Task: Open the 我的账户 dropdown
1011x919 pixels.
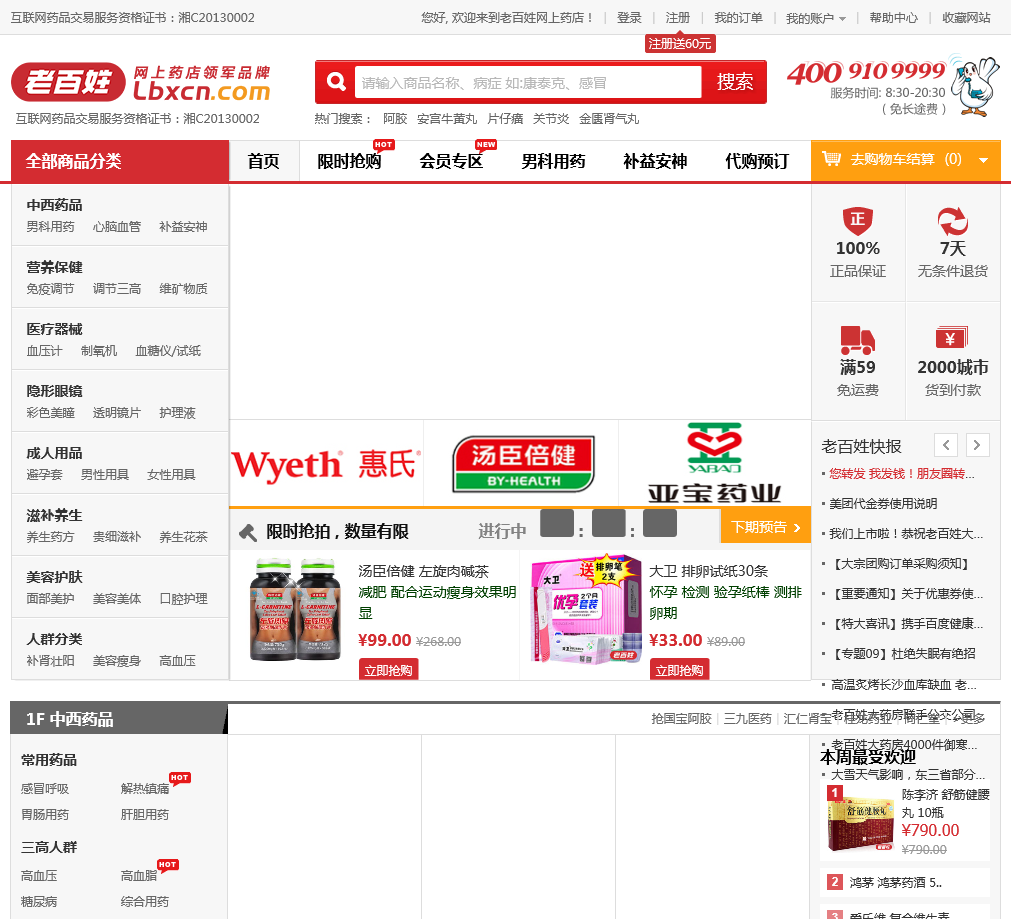Action: point(816,18)
